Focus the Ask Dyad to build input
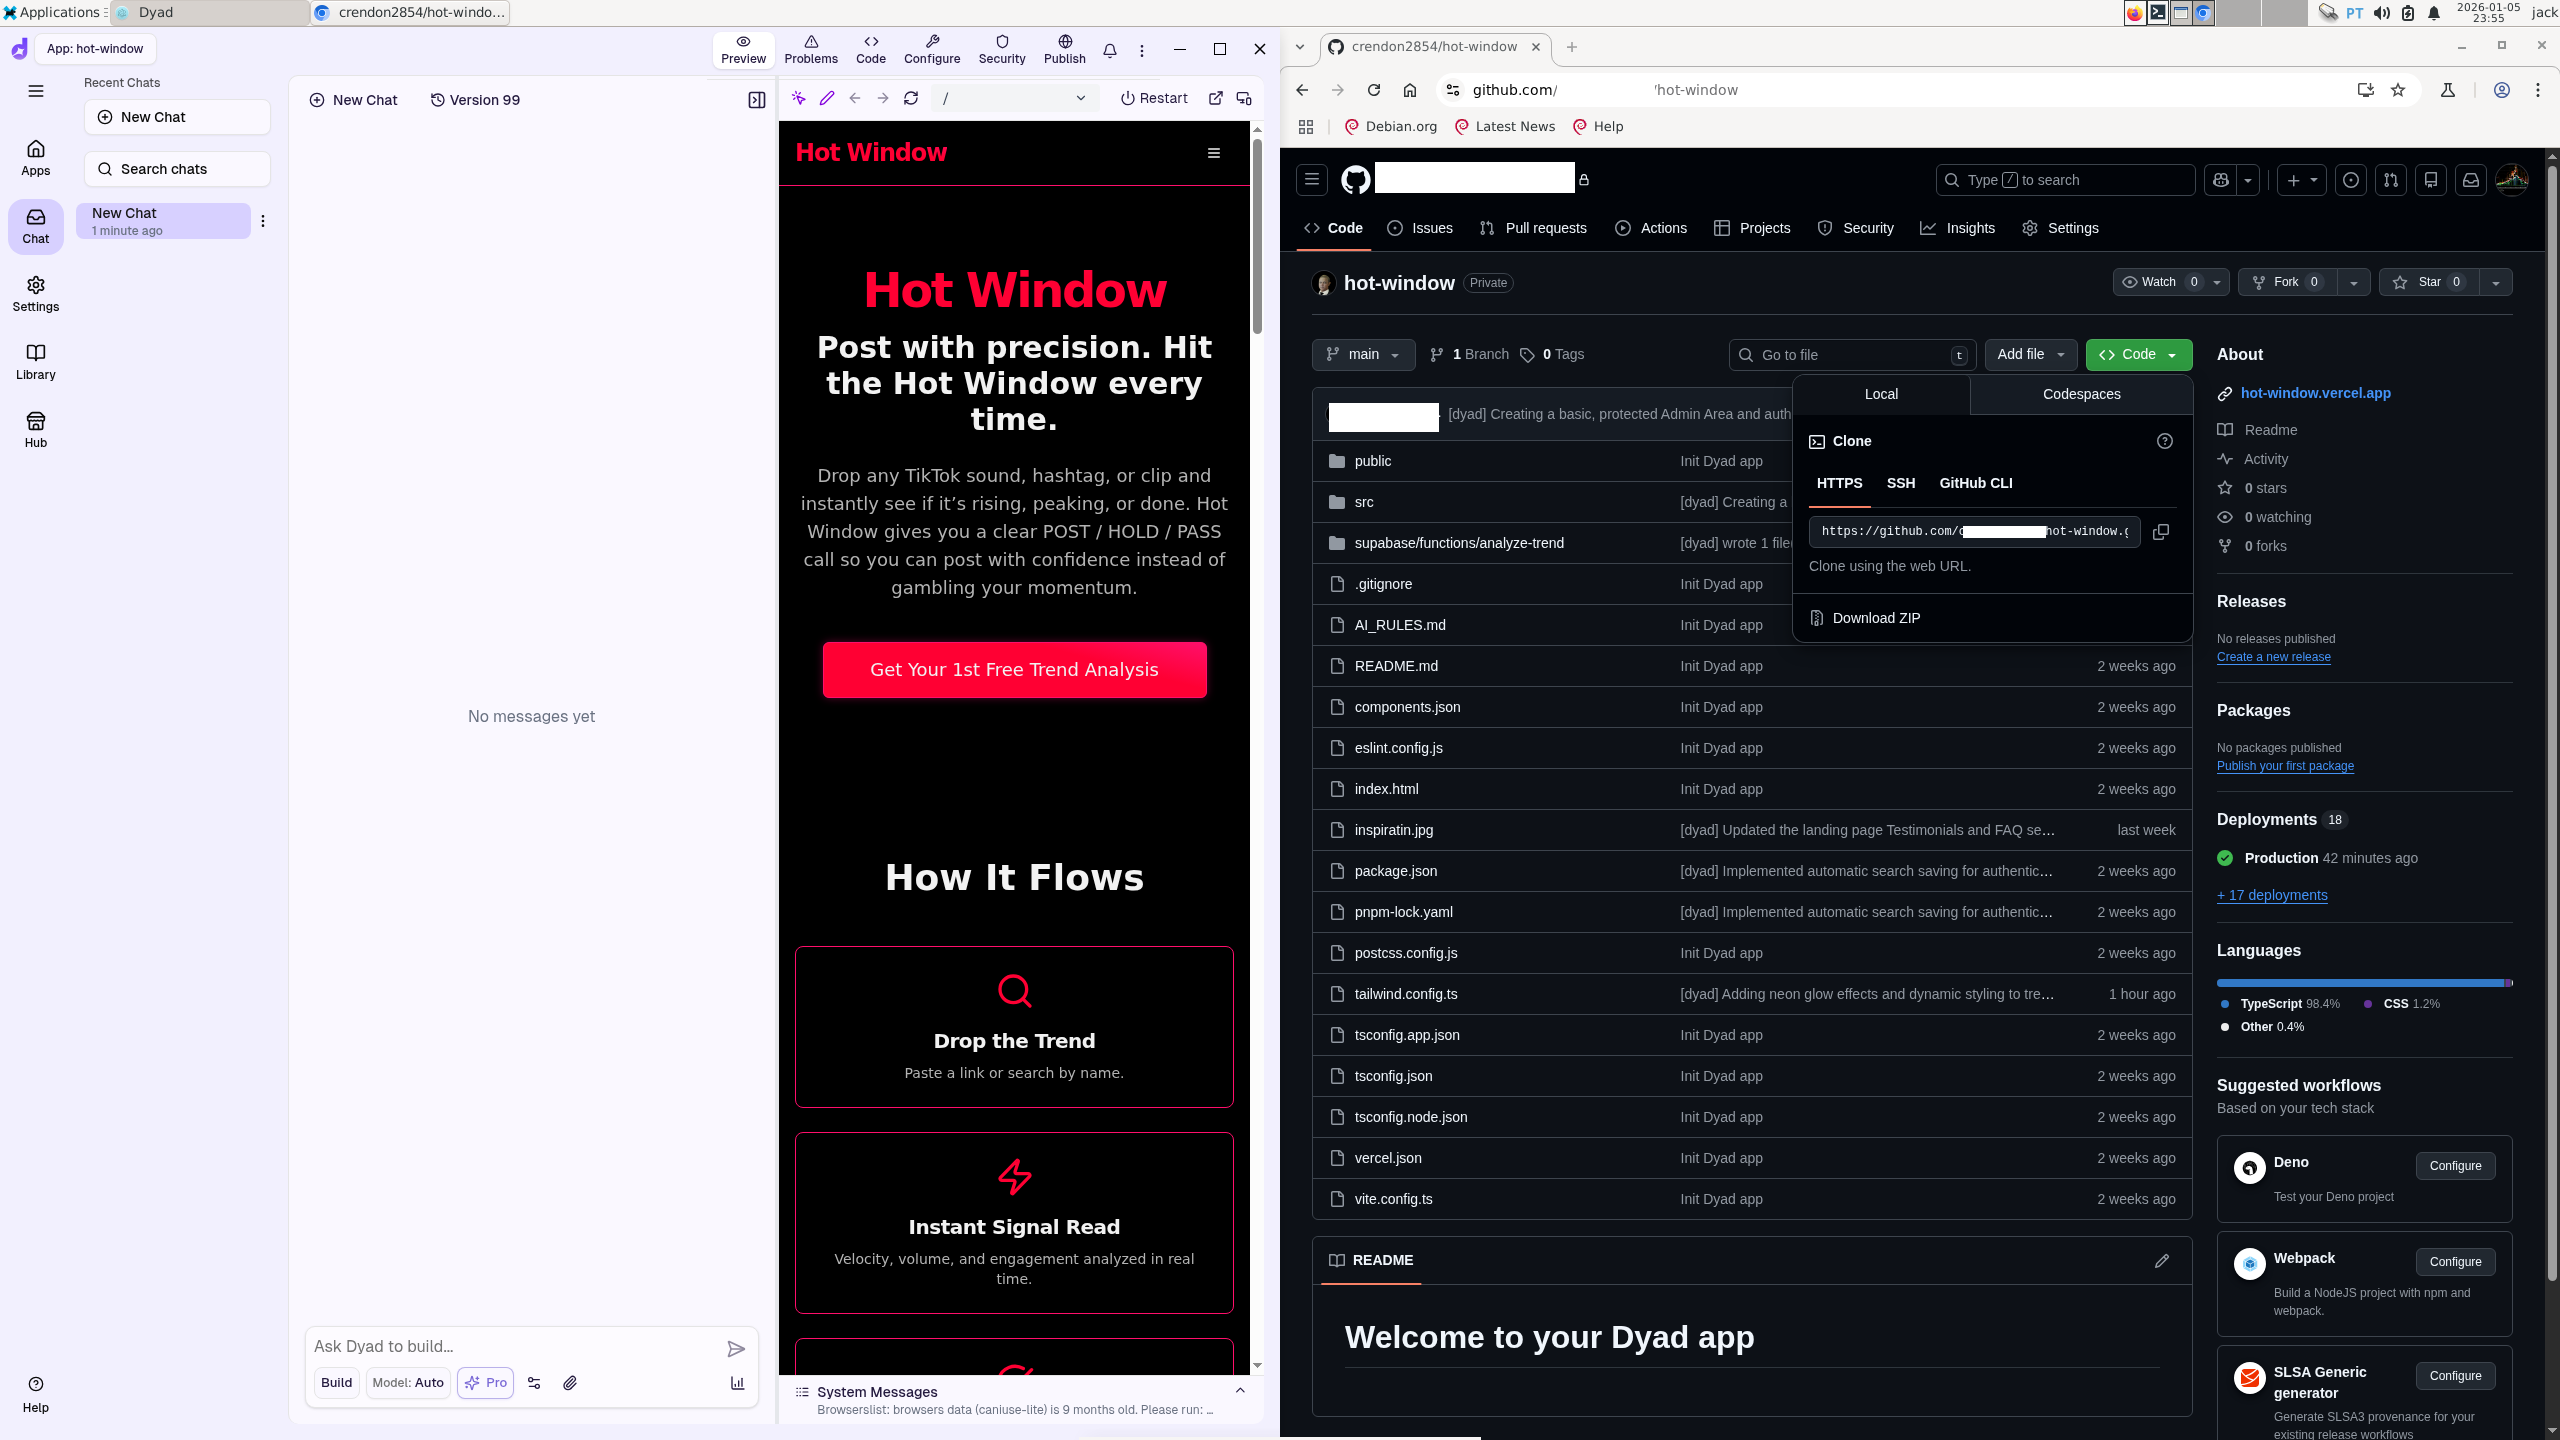Screen dimensions: 2560x1440 514,1347
